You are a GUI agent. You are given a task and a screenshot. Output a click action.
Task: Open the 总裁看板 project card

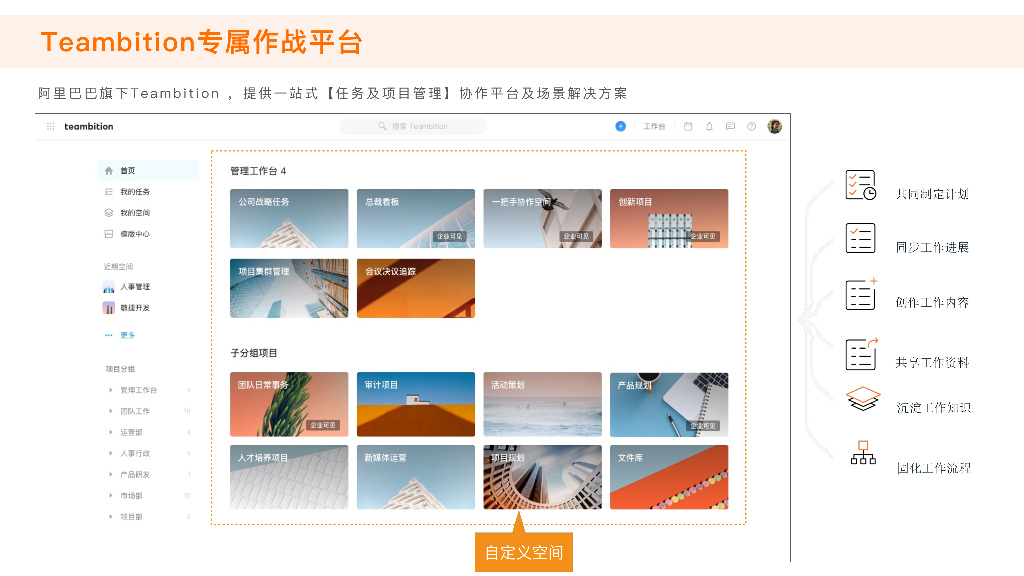[416, 219]
